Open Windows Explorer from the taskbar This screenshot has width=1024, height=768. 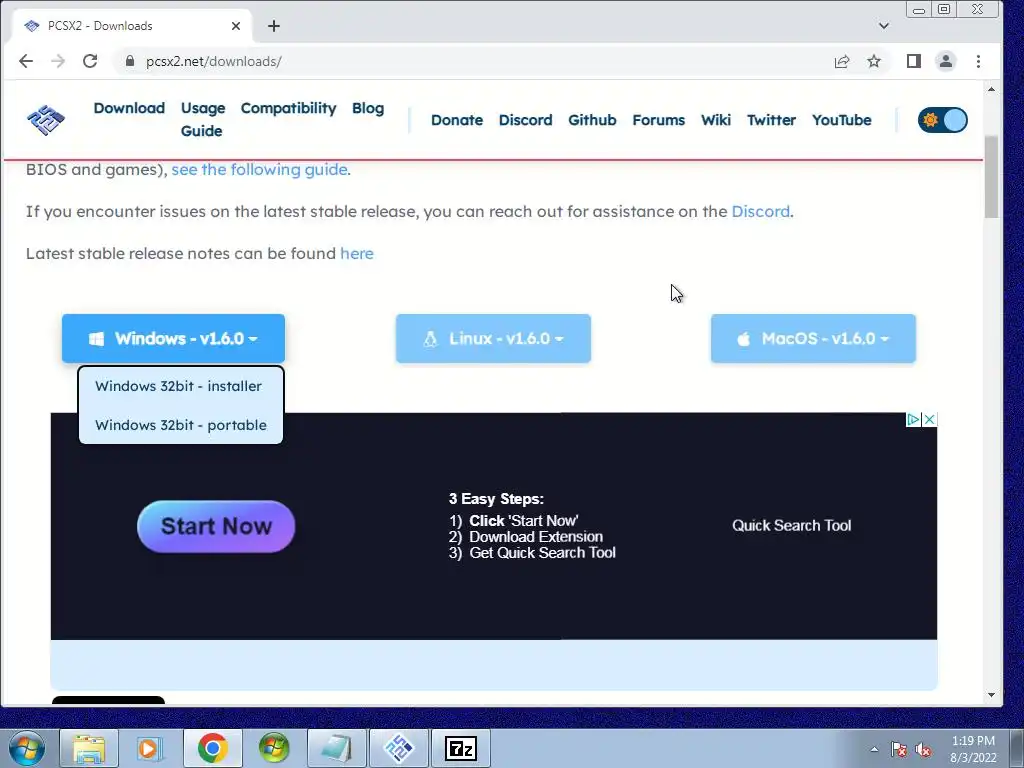89,748
